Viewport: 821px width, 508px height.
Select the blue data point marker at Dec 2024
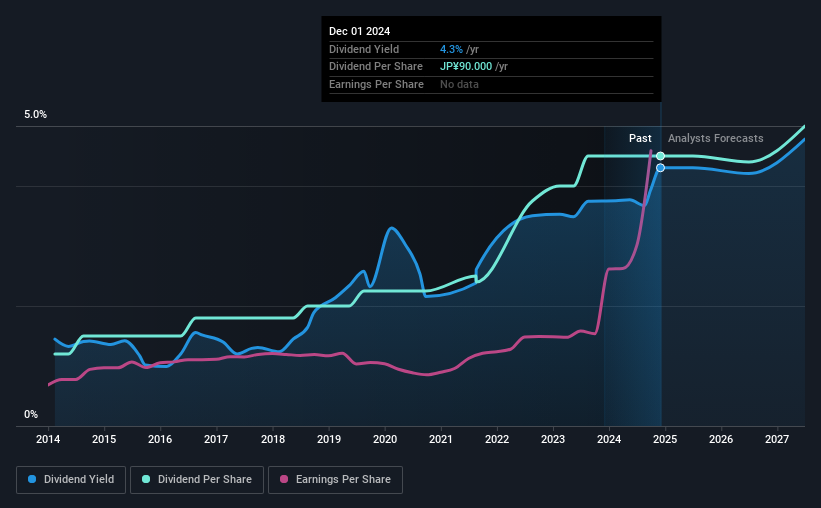[660, 168]
